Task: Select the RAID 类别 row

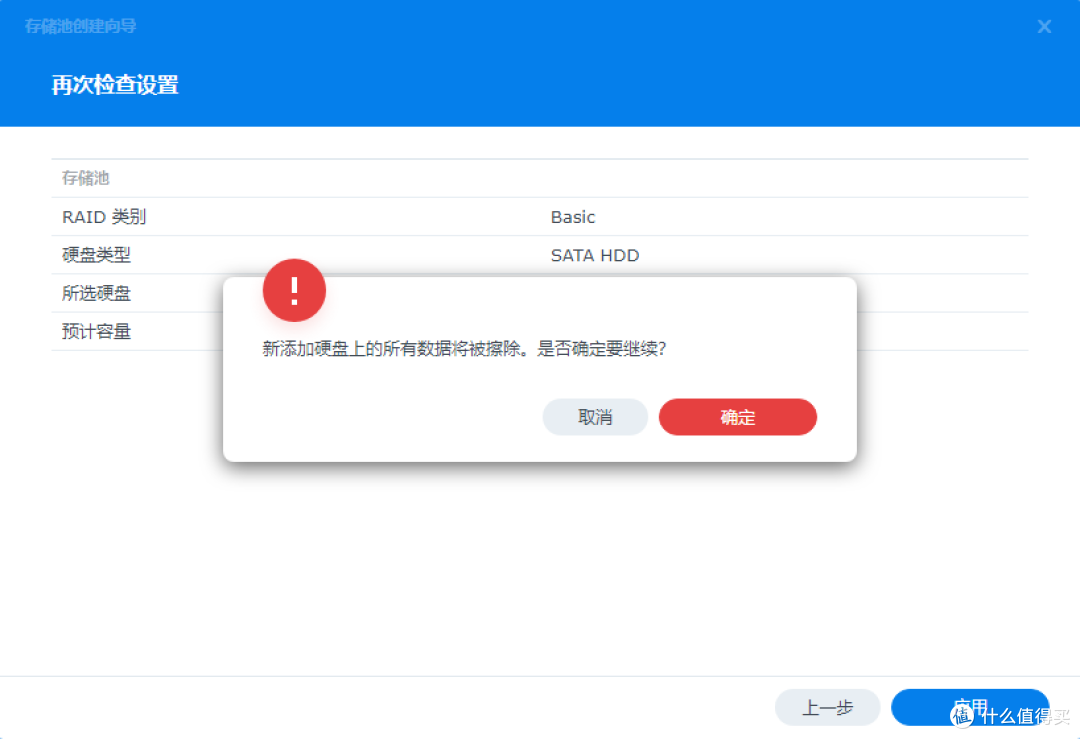Action: pos(104,217)
